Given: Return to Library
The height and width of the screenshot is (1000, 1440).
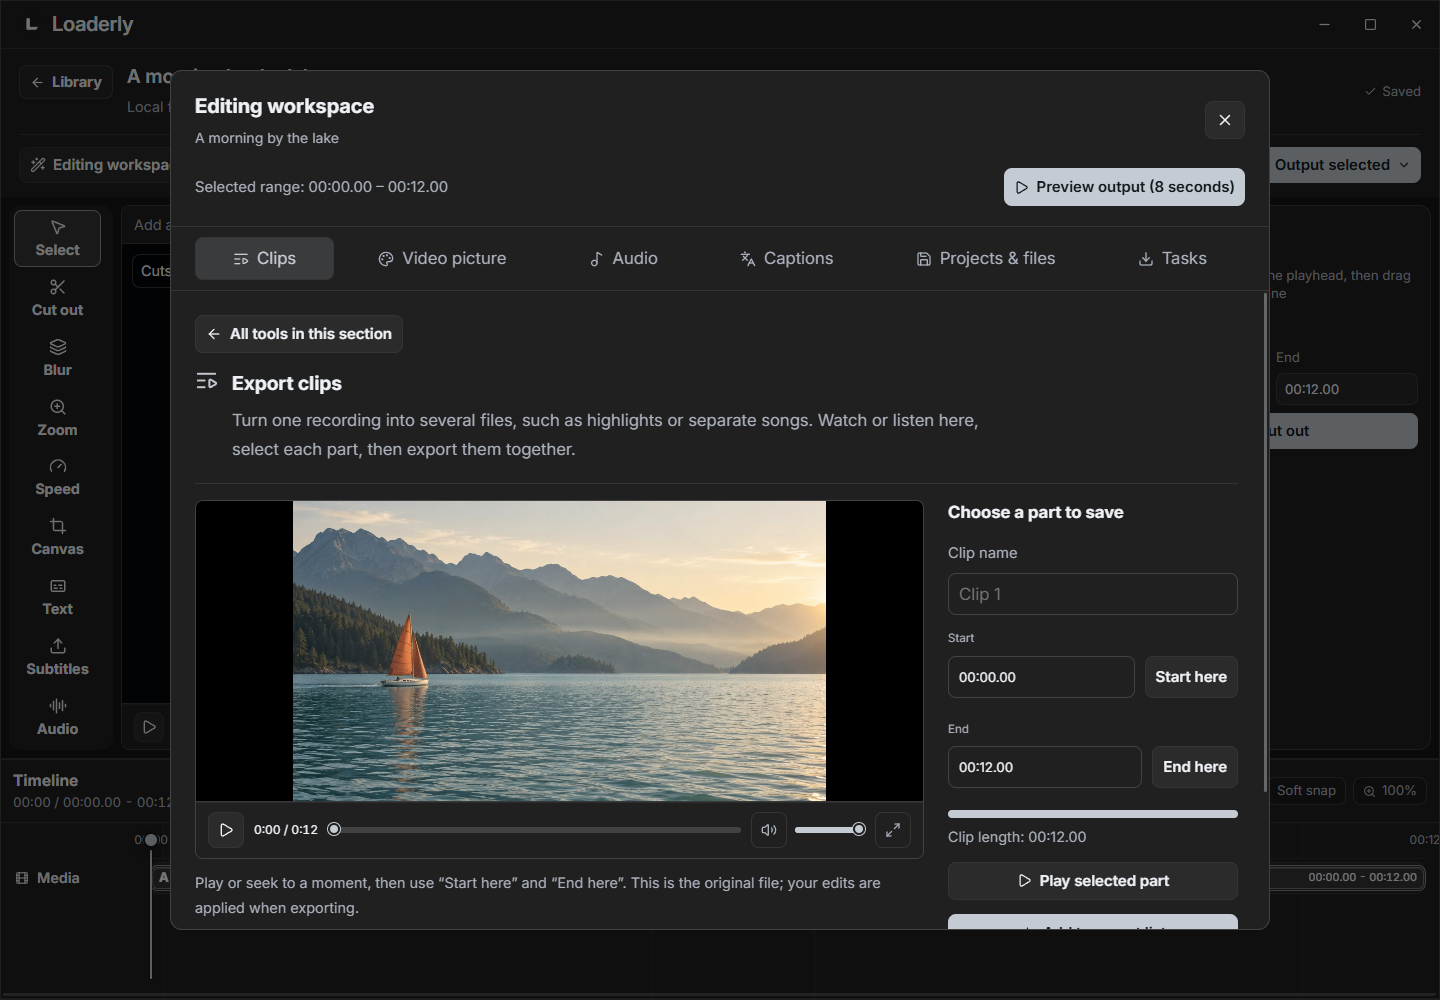Looking at the screenshot, I should (x=66, y=82).
